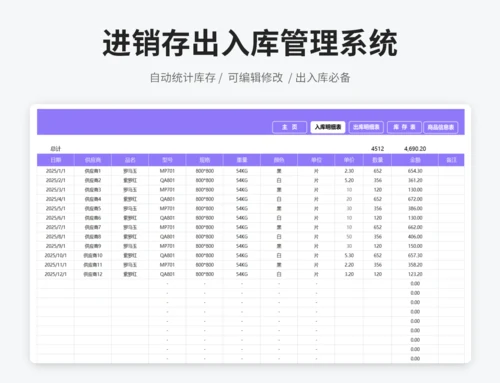Select the 总计 label cell
Screen dimensions: 500x383
[x=56, y=149]
